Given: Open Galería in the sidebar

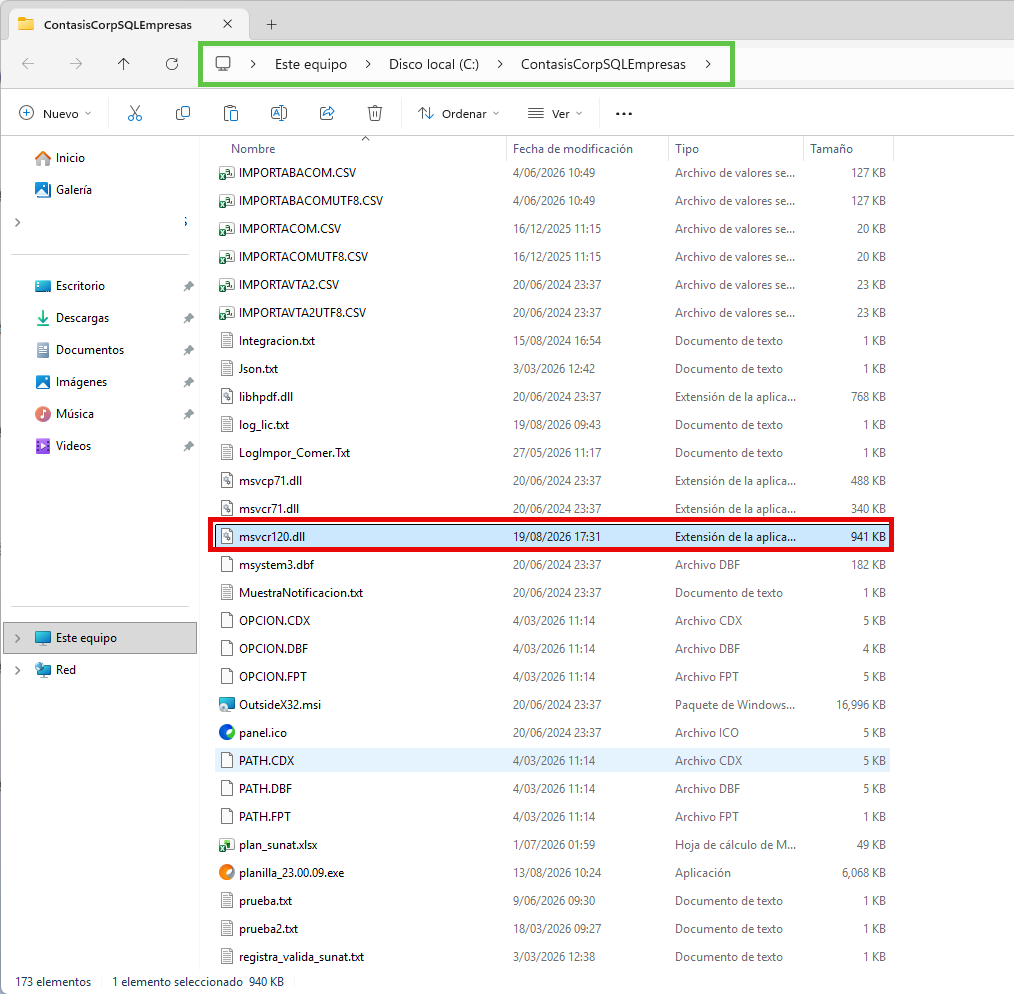Looking at the screenshot, I should point(73,189).
